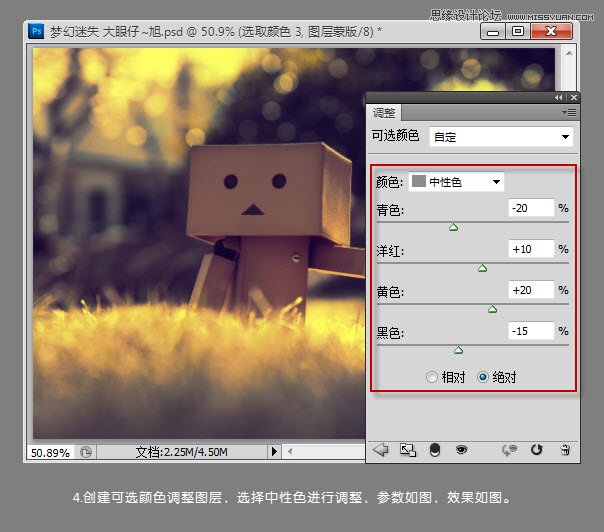Click the 青色 slider handle

[x=453, y=227]
